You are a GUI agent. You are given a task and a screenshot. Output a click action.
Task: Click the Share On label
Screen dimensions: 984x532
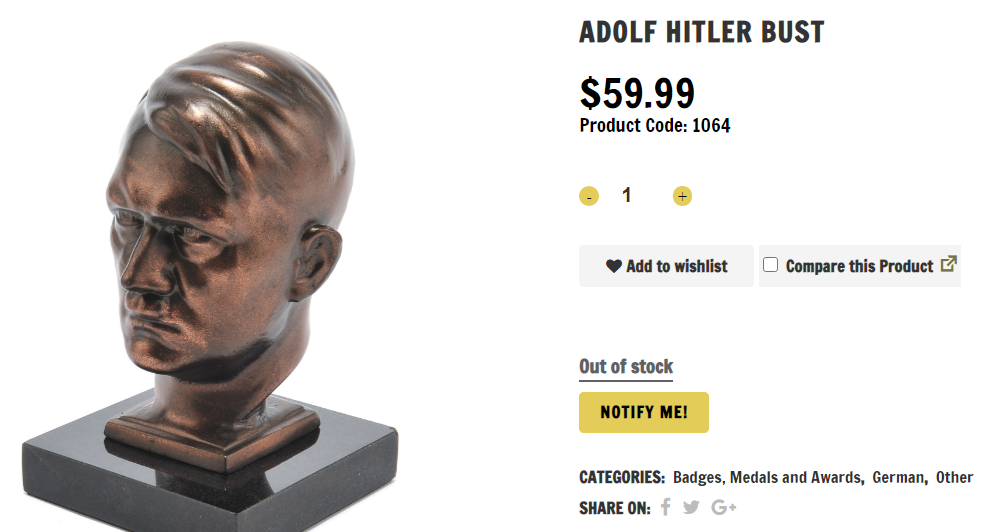pyautogui.click(x=614, y=508)
